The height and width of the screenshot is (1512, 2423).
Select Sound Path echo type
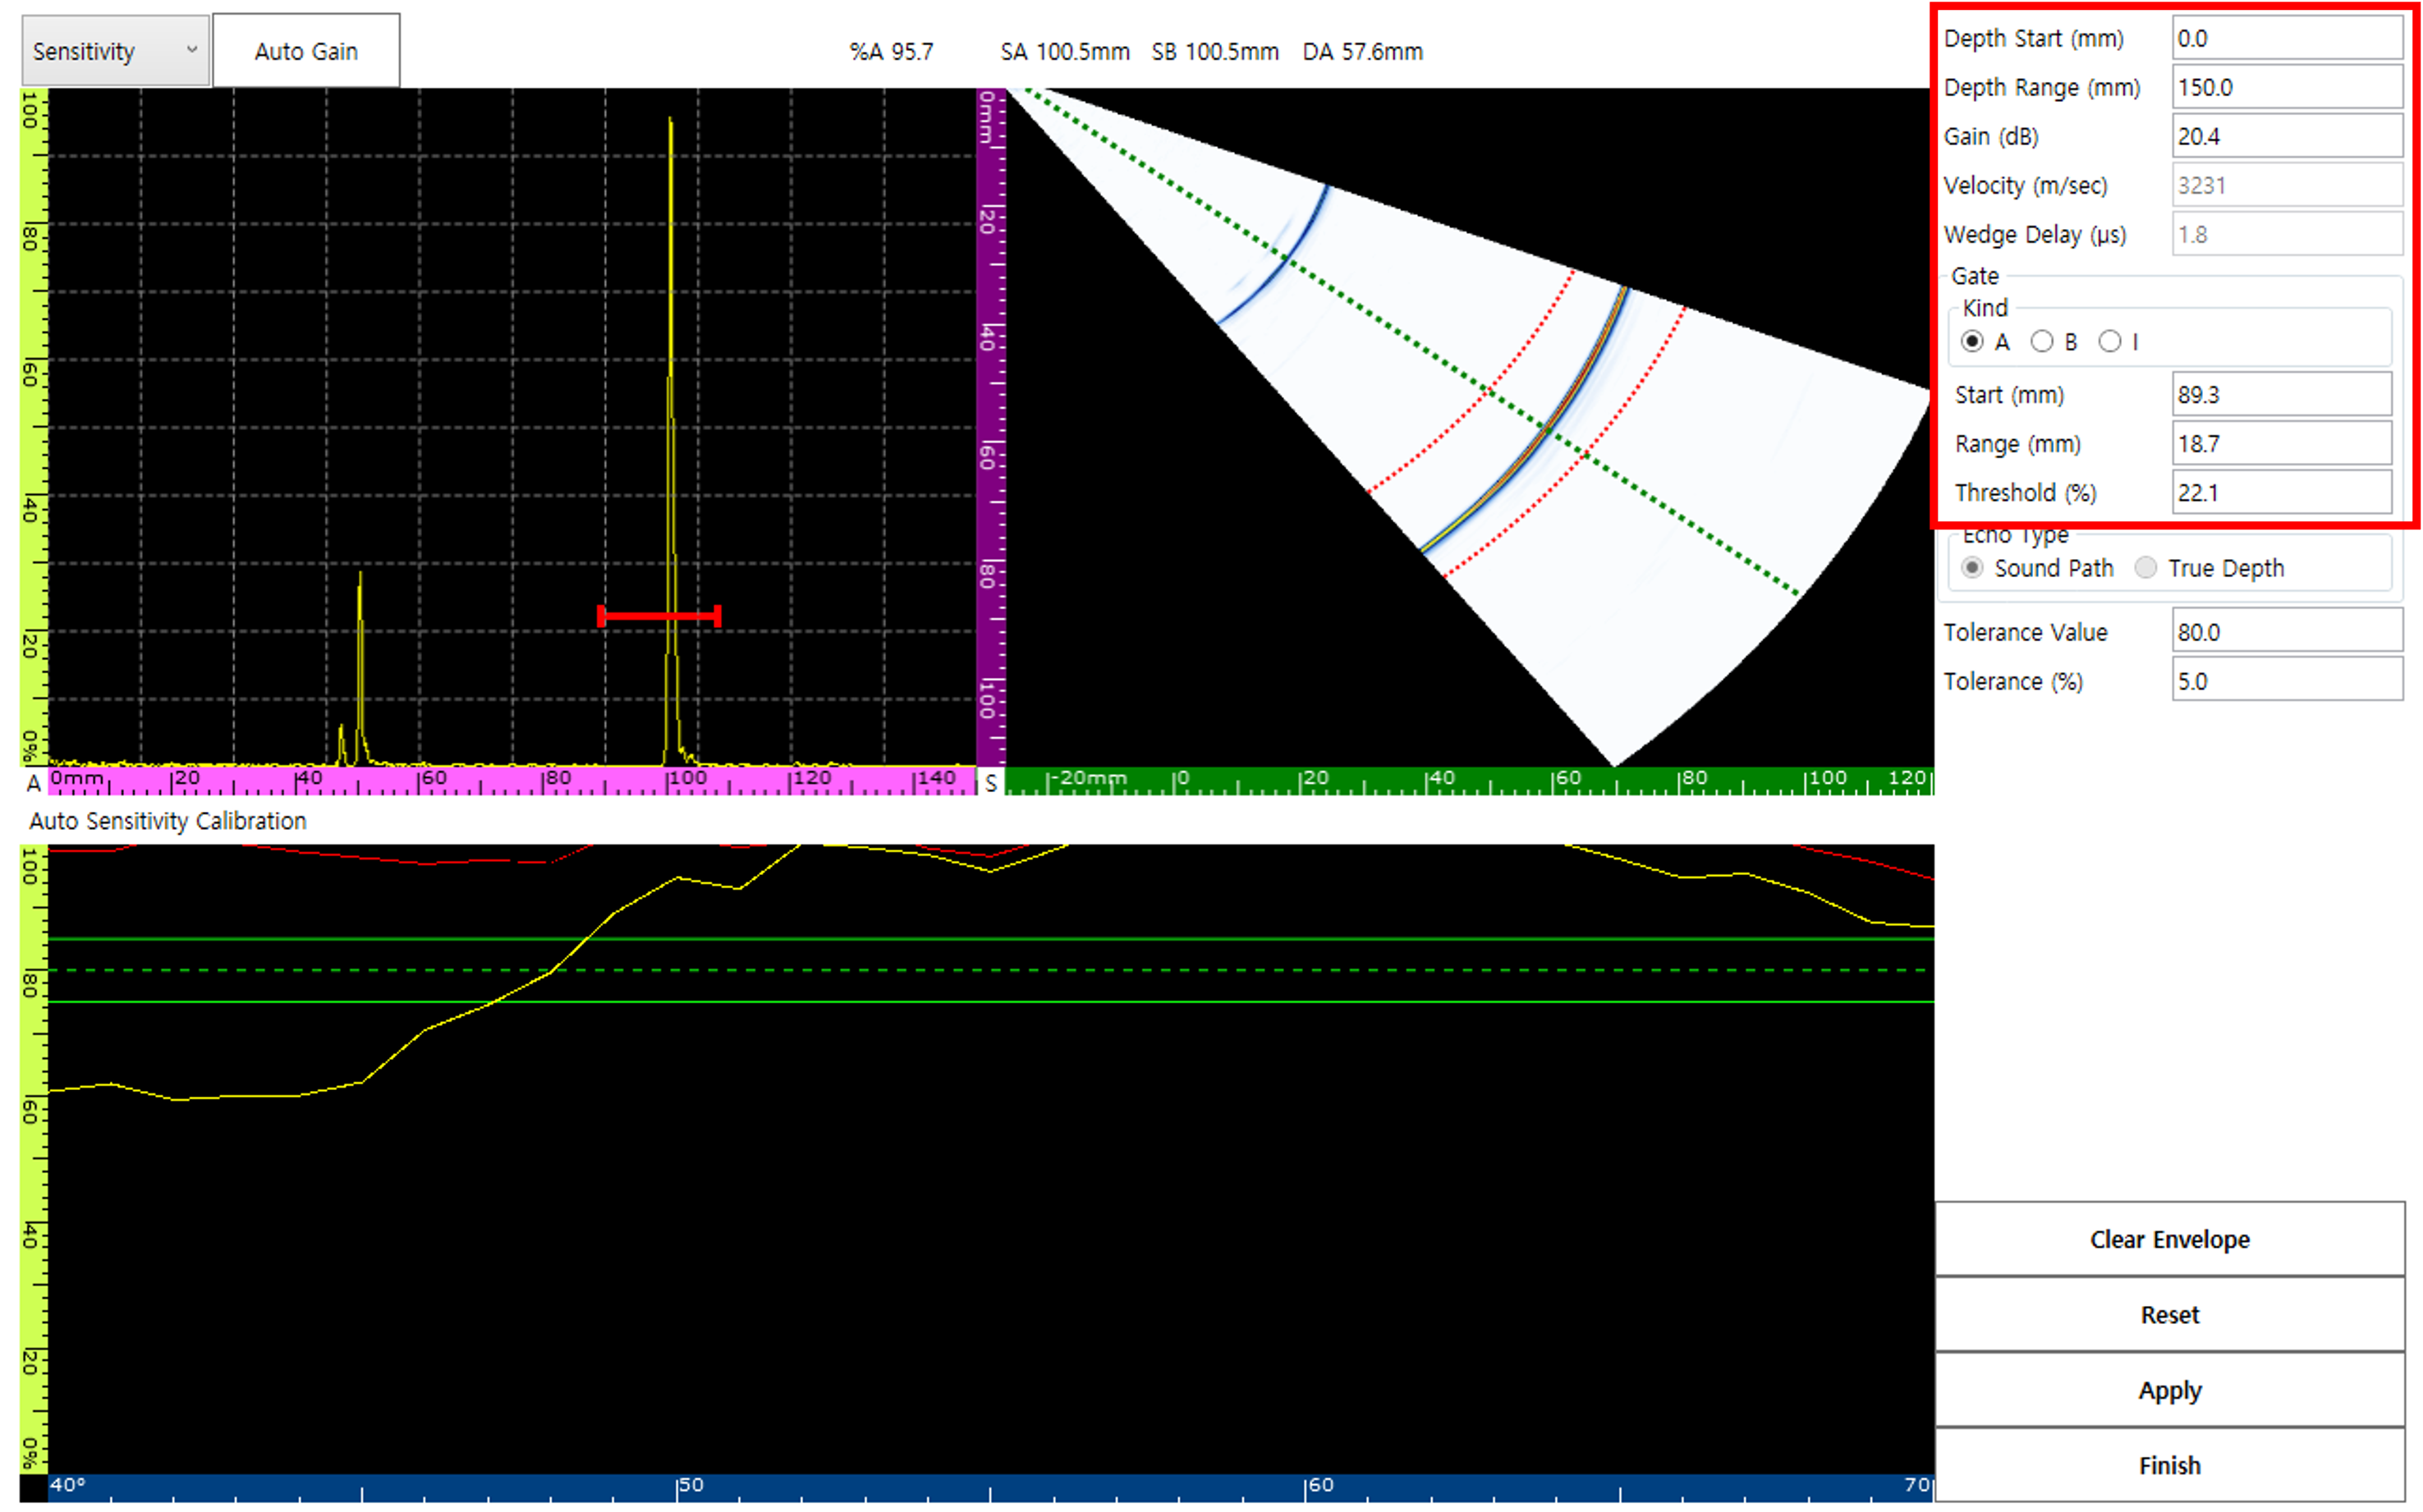coord(1971,568)
